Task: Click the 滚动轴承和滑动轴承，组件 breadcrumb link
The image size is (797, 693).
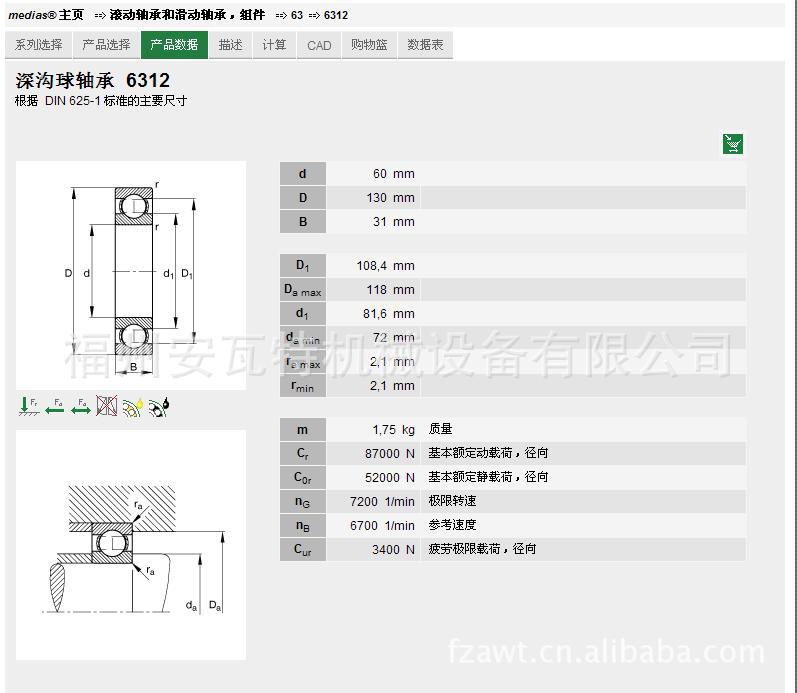Action: click(186, 15)
